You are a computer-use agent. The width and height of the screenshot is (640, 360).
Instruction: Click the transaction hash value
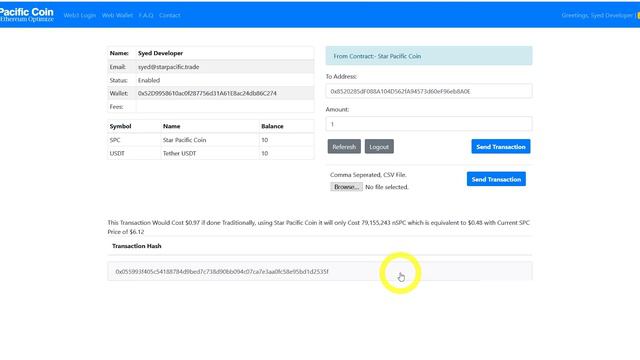tap(222, 271)
